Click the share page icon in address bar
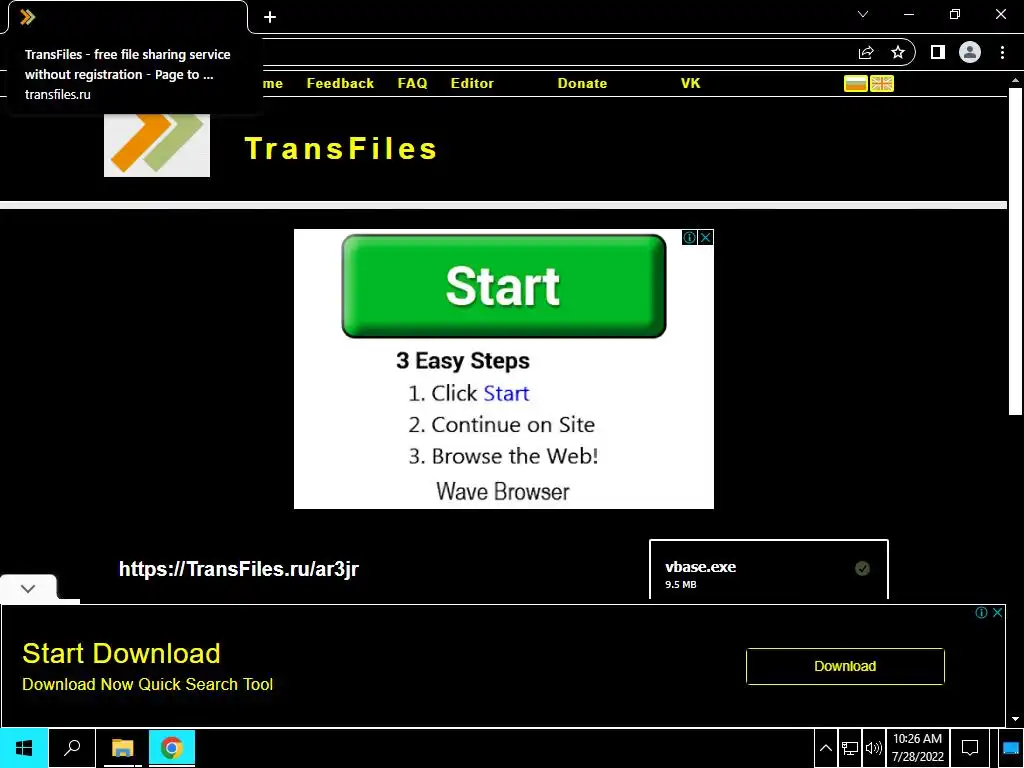The height and width of the screenshot is (768, 1024). pyautogui.click(x=866, y=52)
